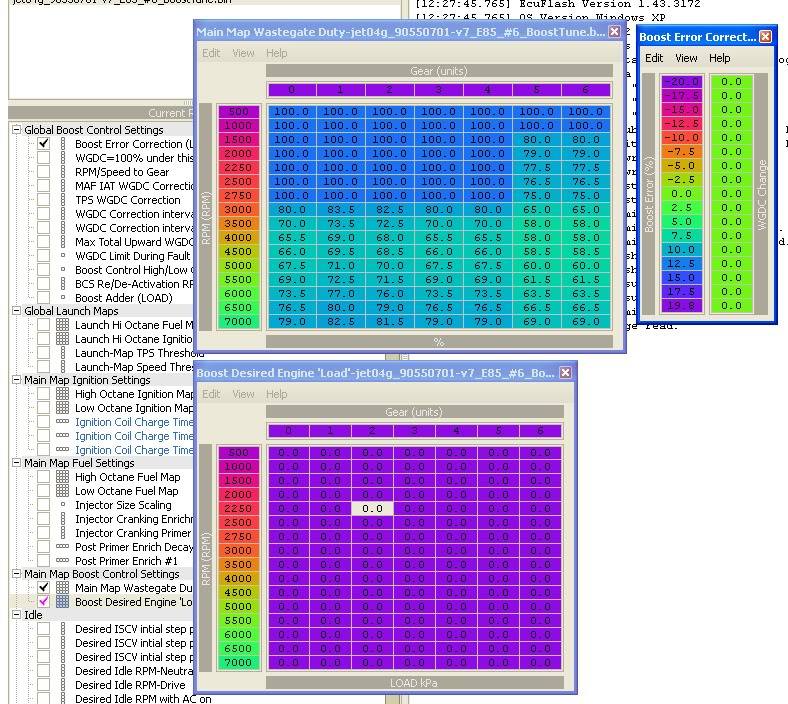Click the grid icon beside High Octane Fuel Map
Image resolution: width=788 pixels, height=704 pixels.
click(x=62, y=477)
